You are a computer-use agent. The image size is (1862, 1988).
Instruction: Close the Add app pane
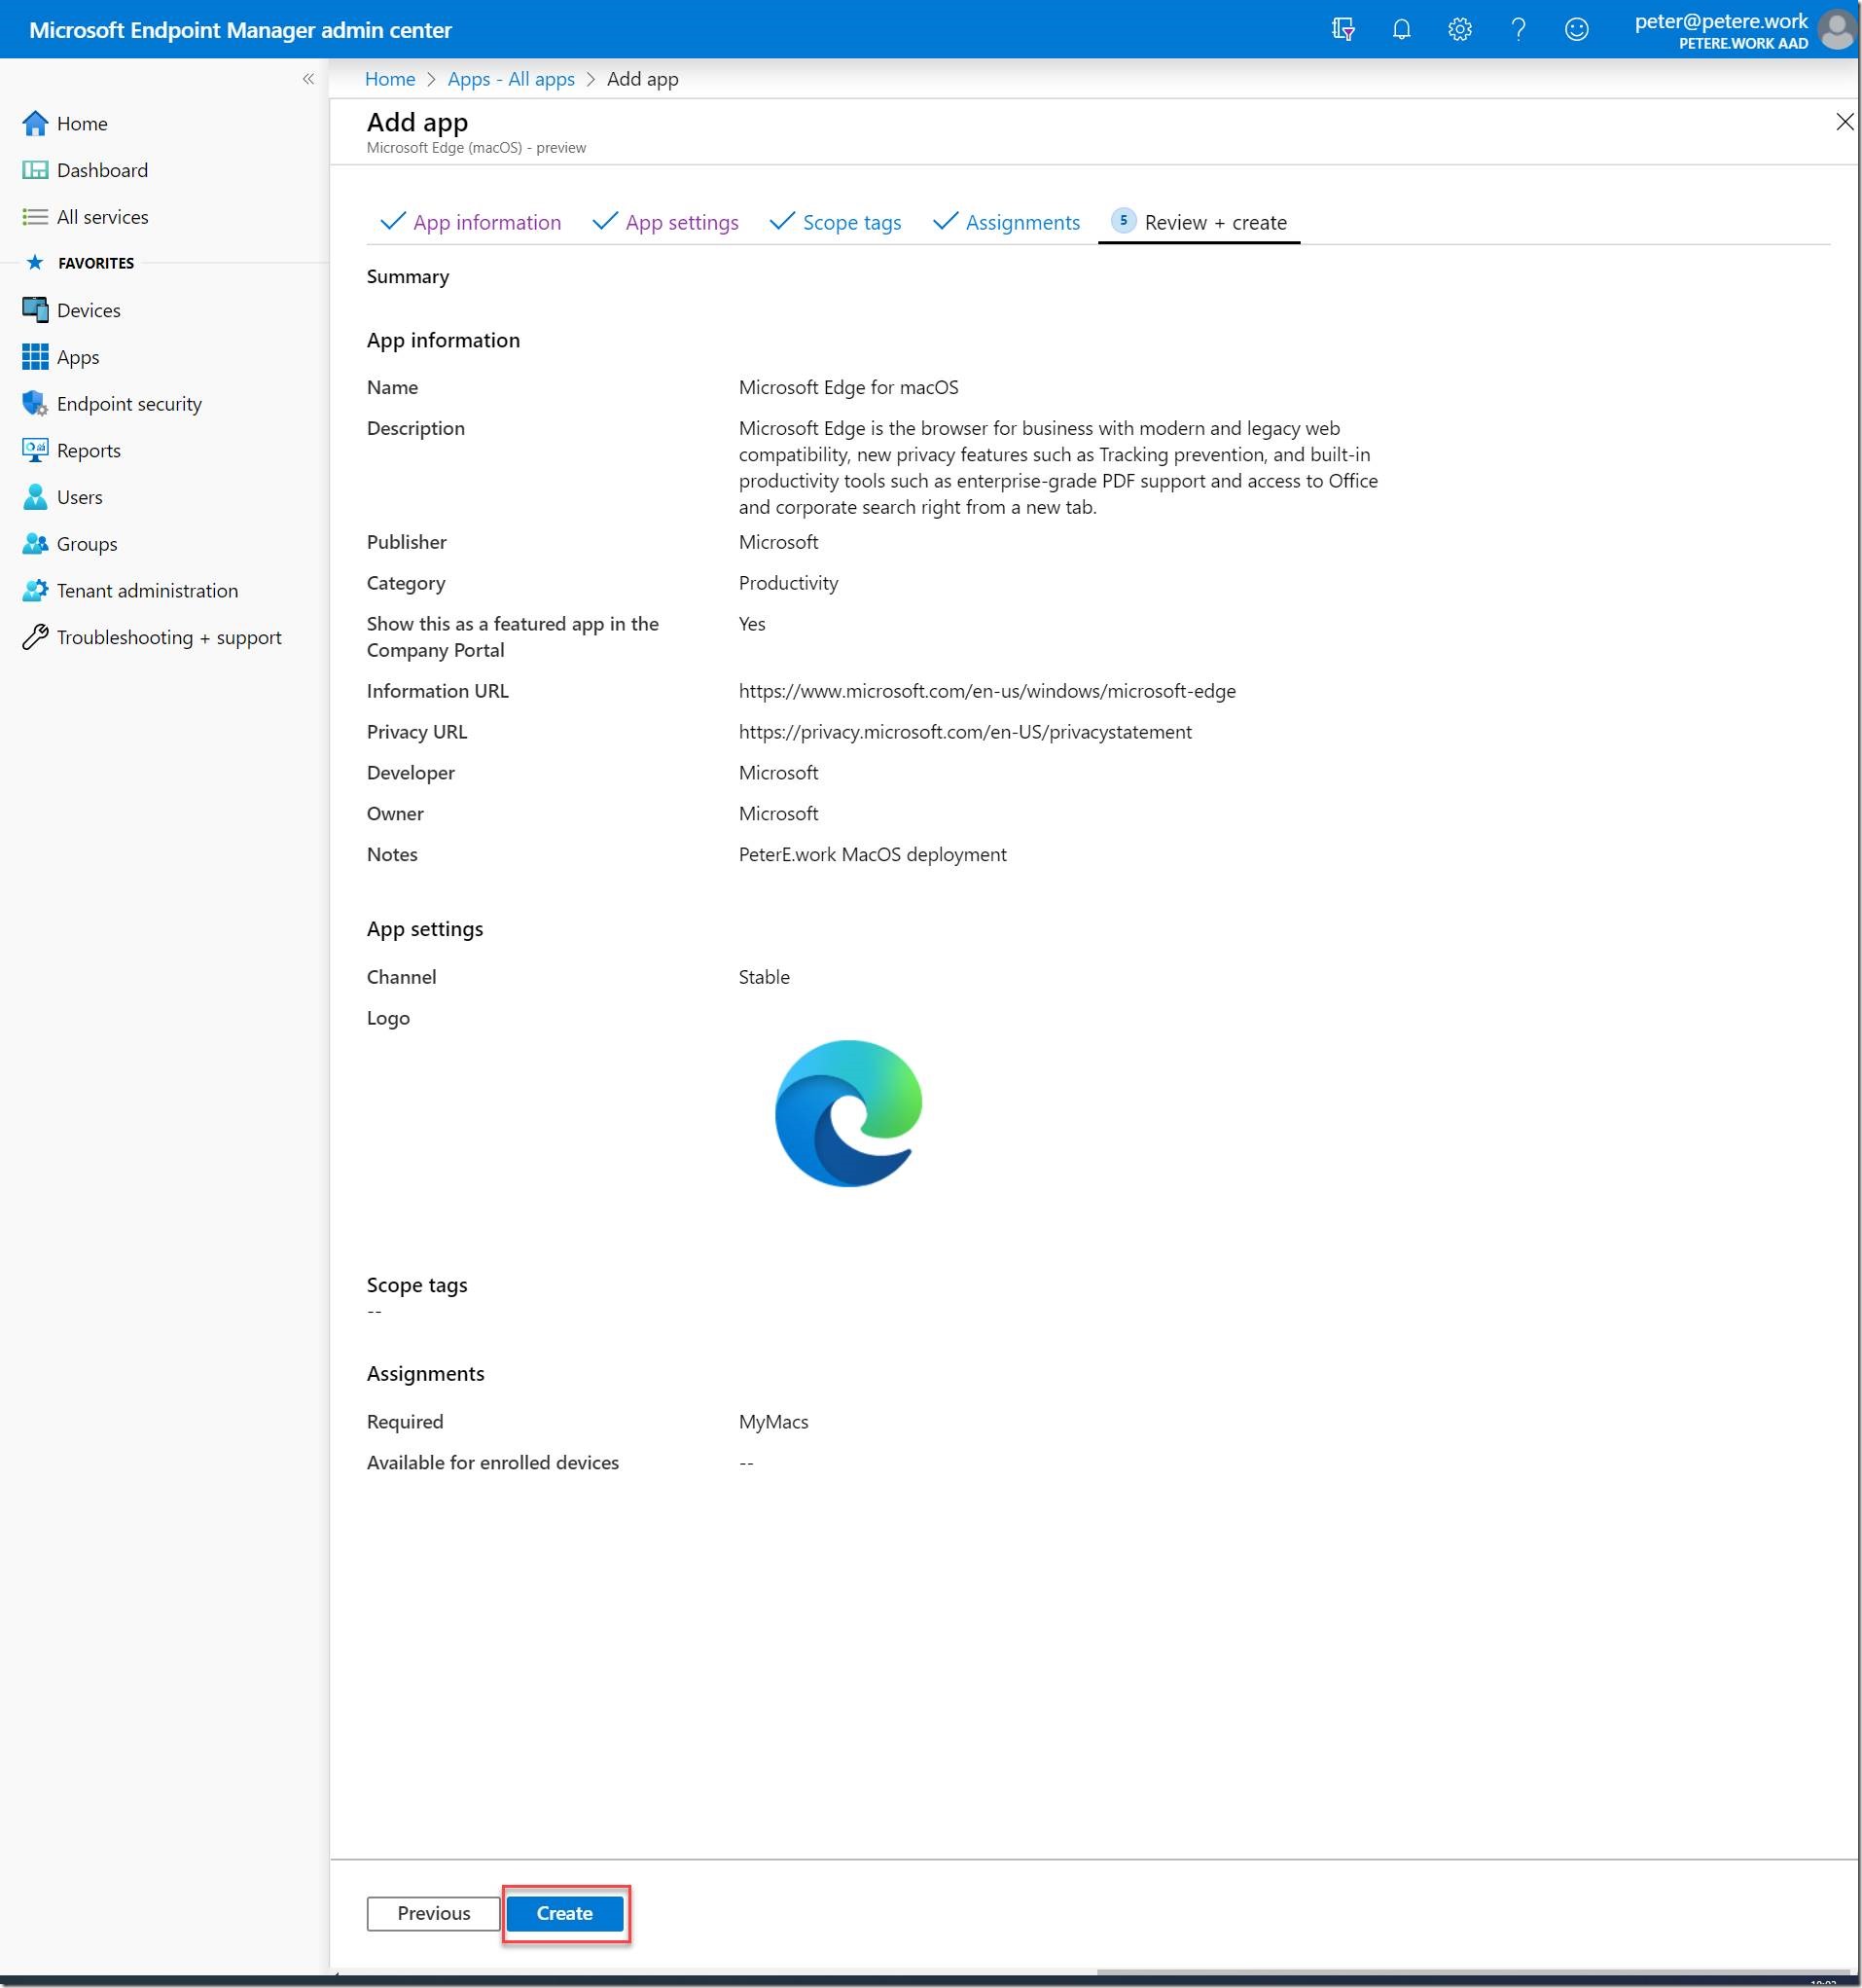click(1844, 122)
